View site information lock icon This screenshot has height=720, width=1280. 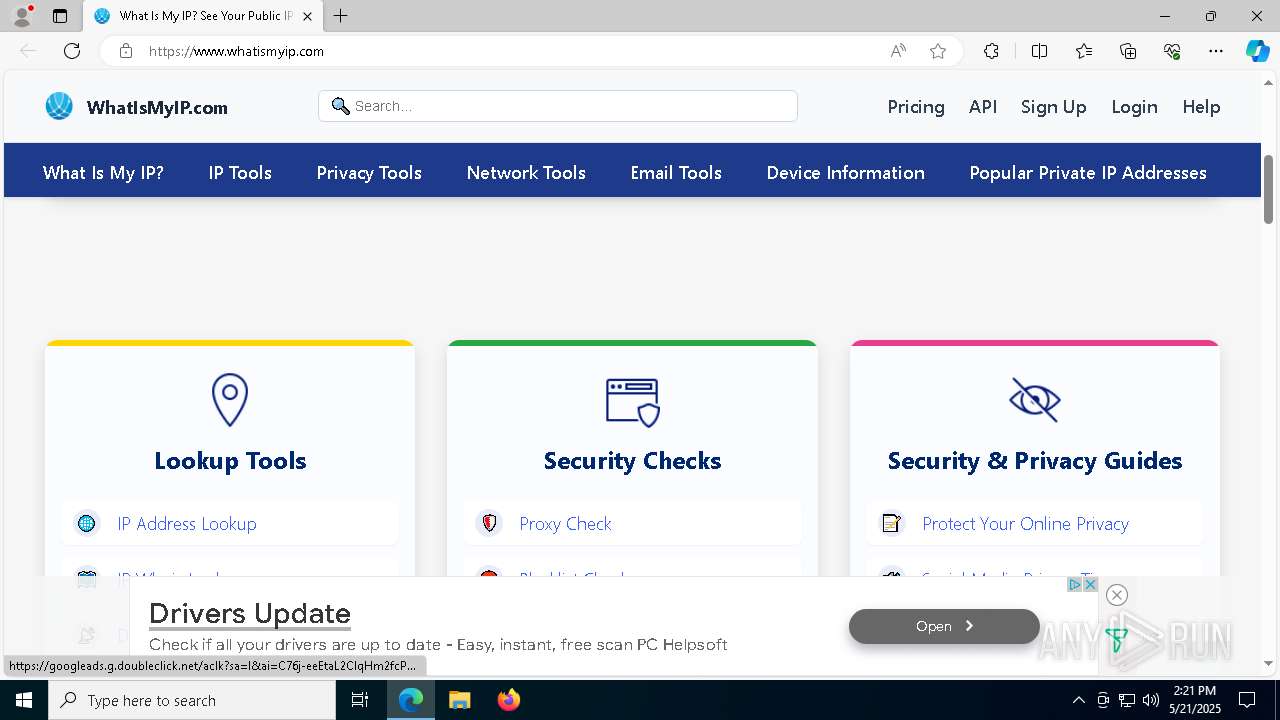126,51
